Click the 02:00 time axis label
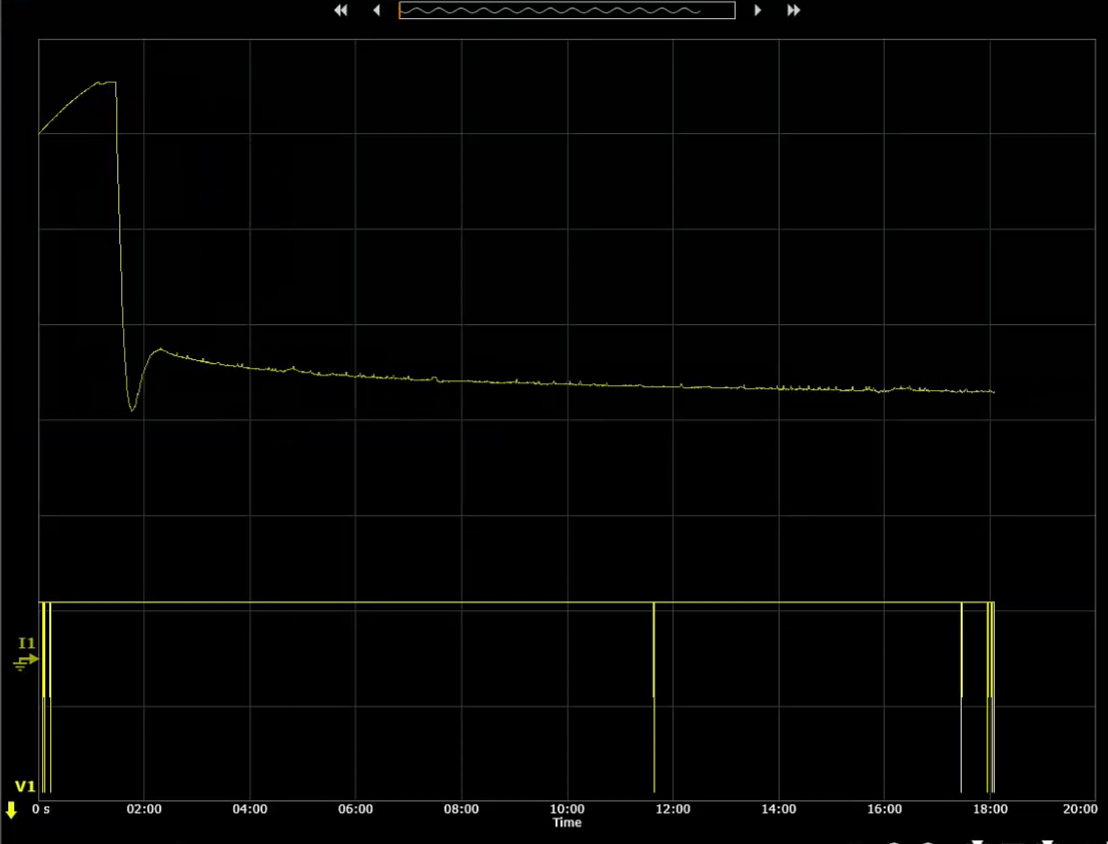1108x844 pixels. pos(144,809)
